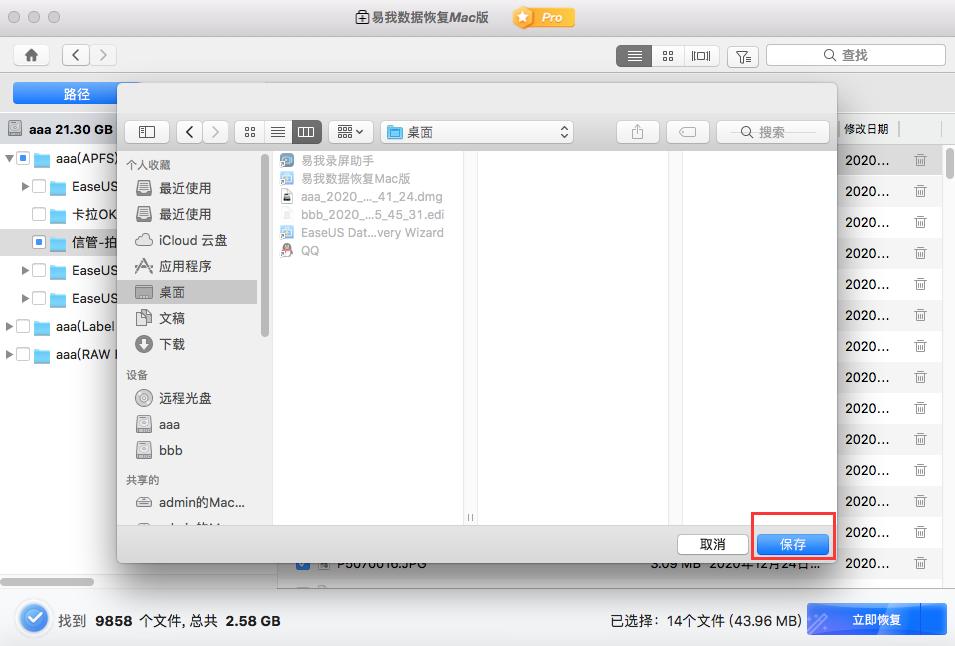Collapse the aaa(APFS) tree node
The width and height of the screenshot is (955, 646).
(9, 159)
